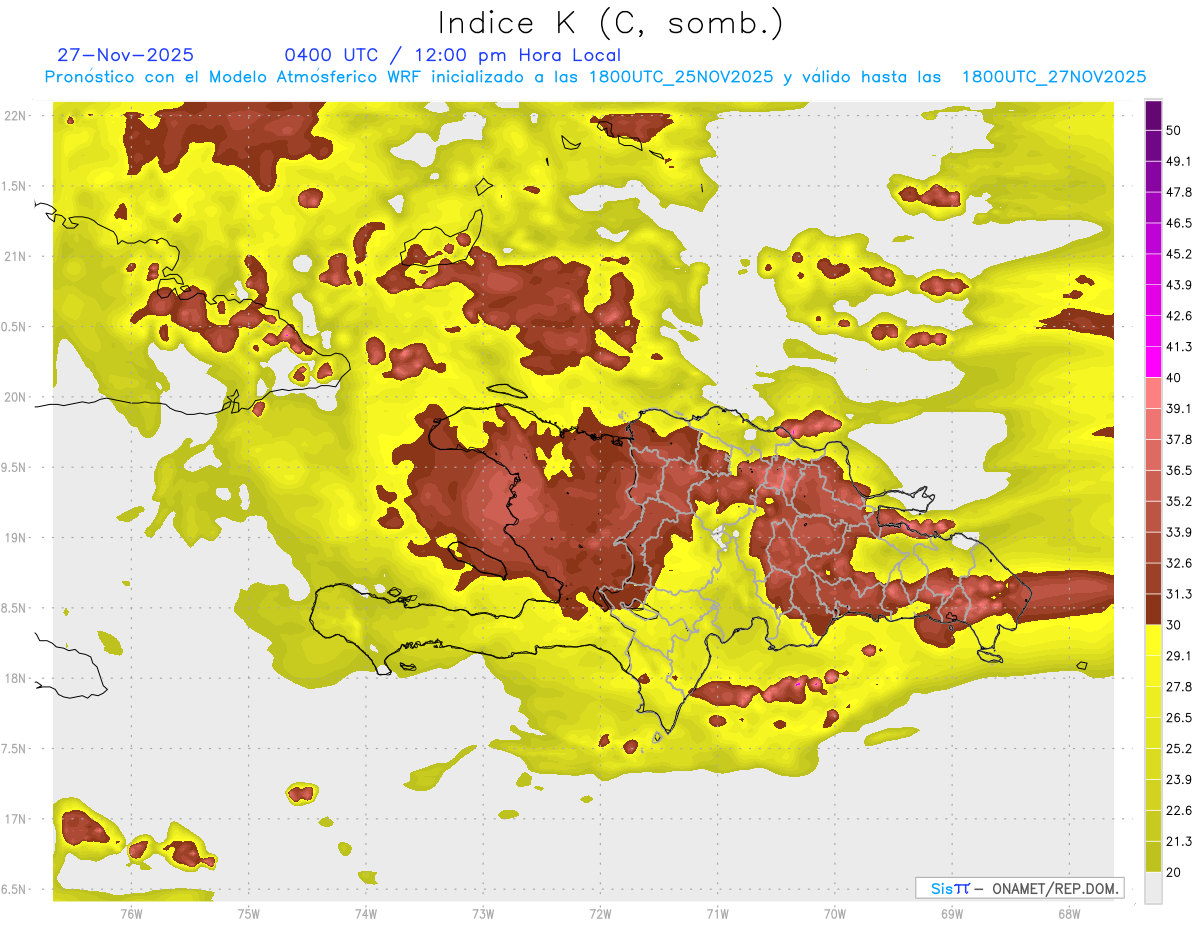Click the "25.2" value on the color scale
The height and width of the screenshot is (927, 1200).
[1180, 748]
